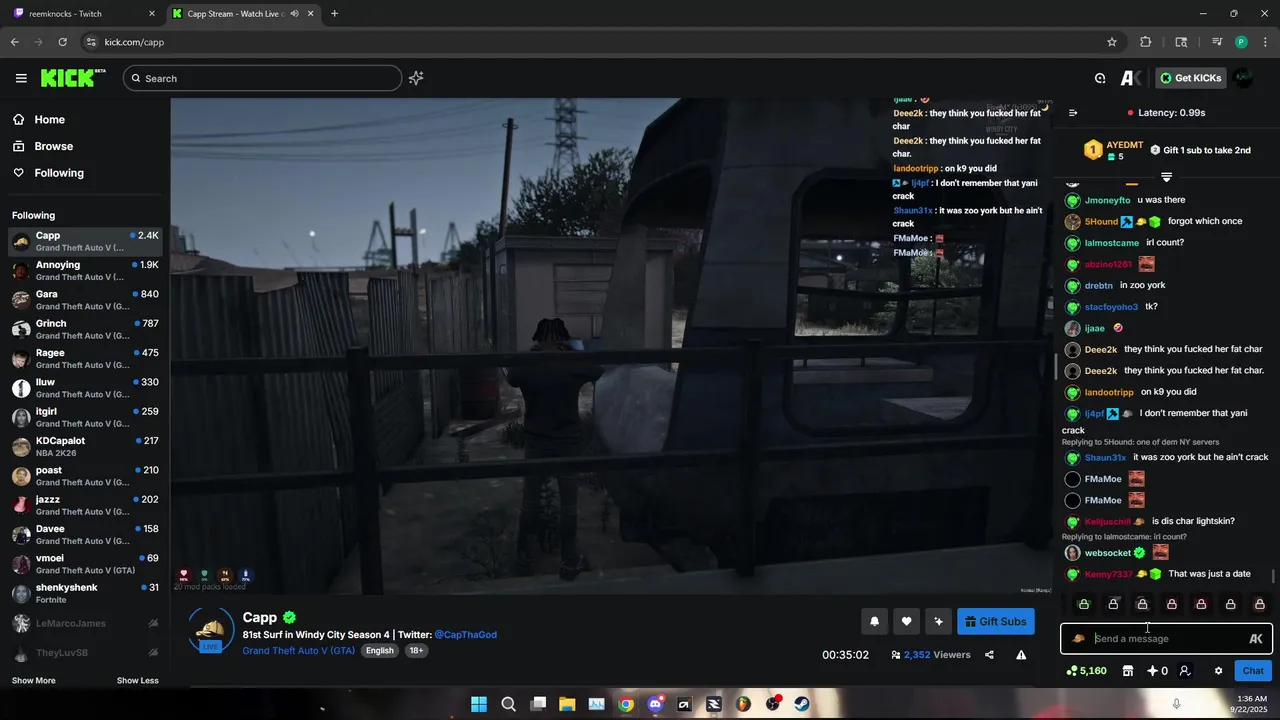The width and height of the screenshot is (1280, 720).
Task: Bookmark this page with star icon
Action: click(x=1111, y=42)
